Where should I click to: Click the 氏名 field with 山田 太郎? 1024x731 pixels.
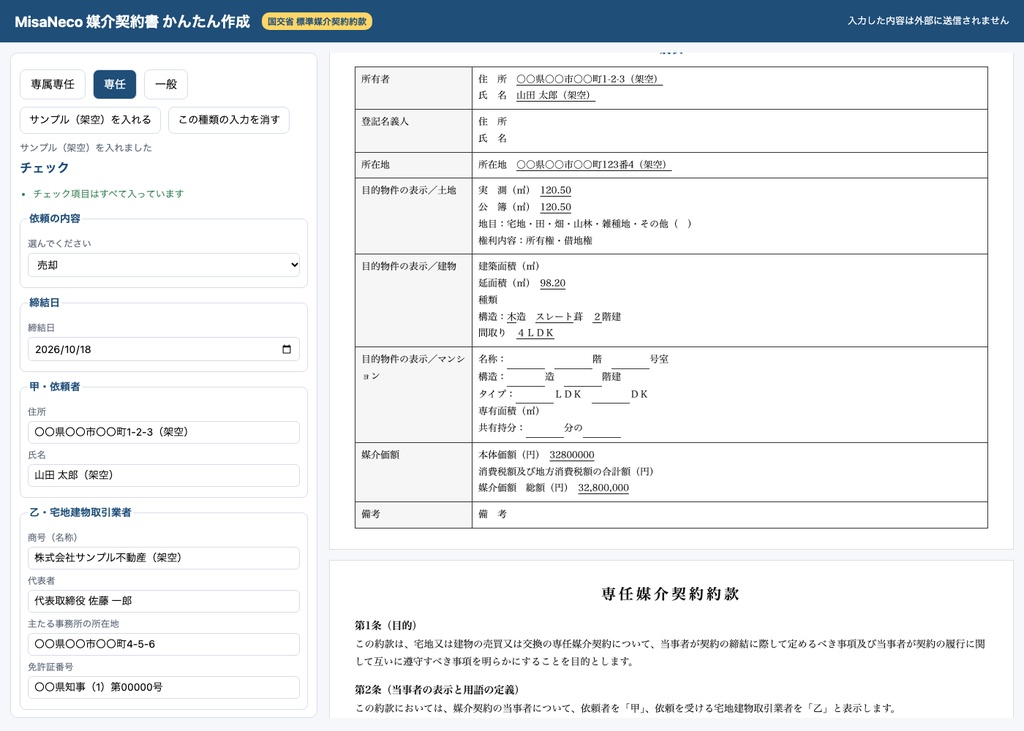pyautogui.click(x=164, y=476)
